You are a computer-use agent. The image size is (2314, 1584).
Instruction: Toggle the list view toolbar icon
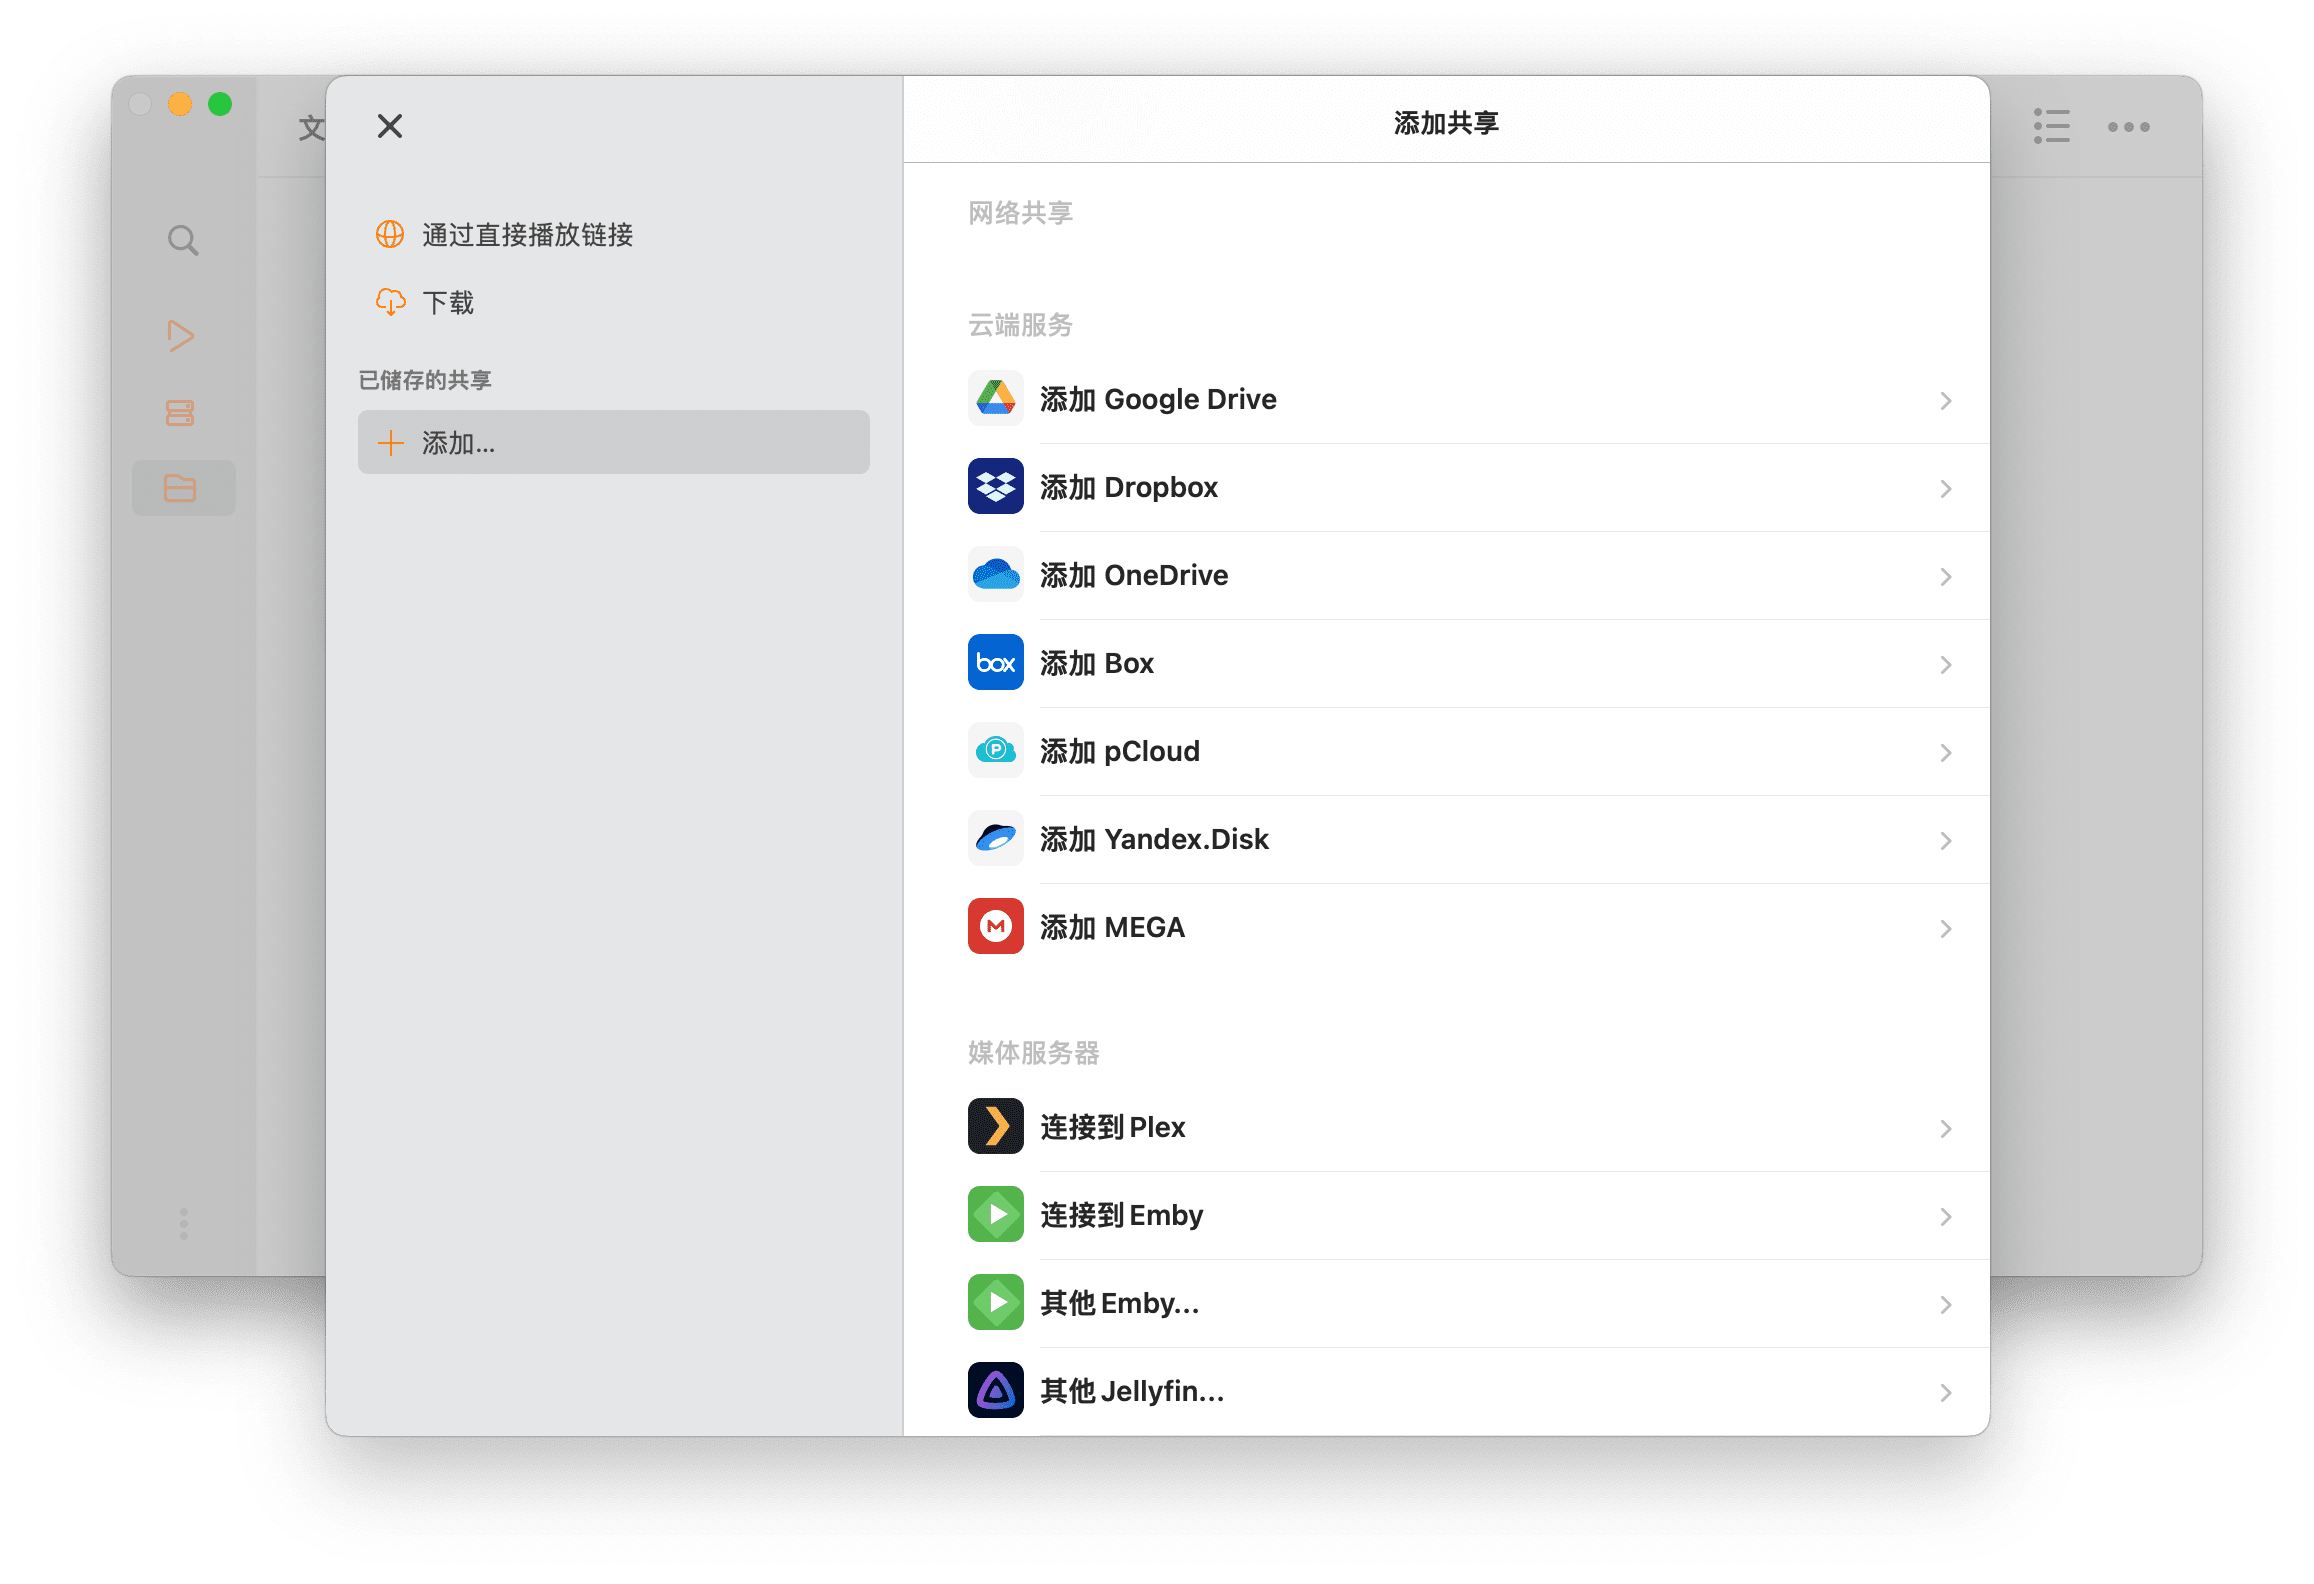[2051, 127]
